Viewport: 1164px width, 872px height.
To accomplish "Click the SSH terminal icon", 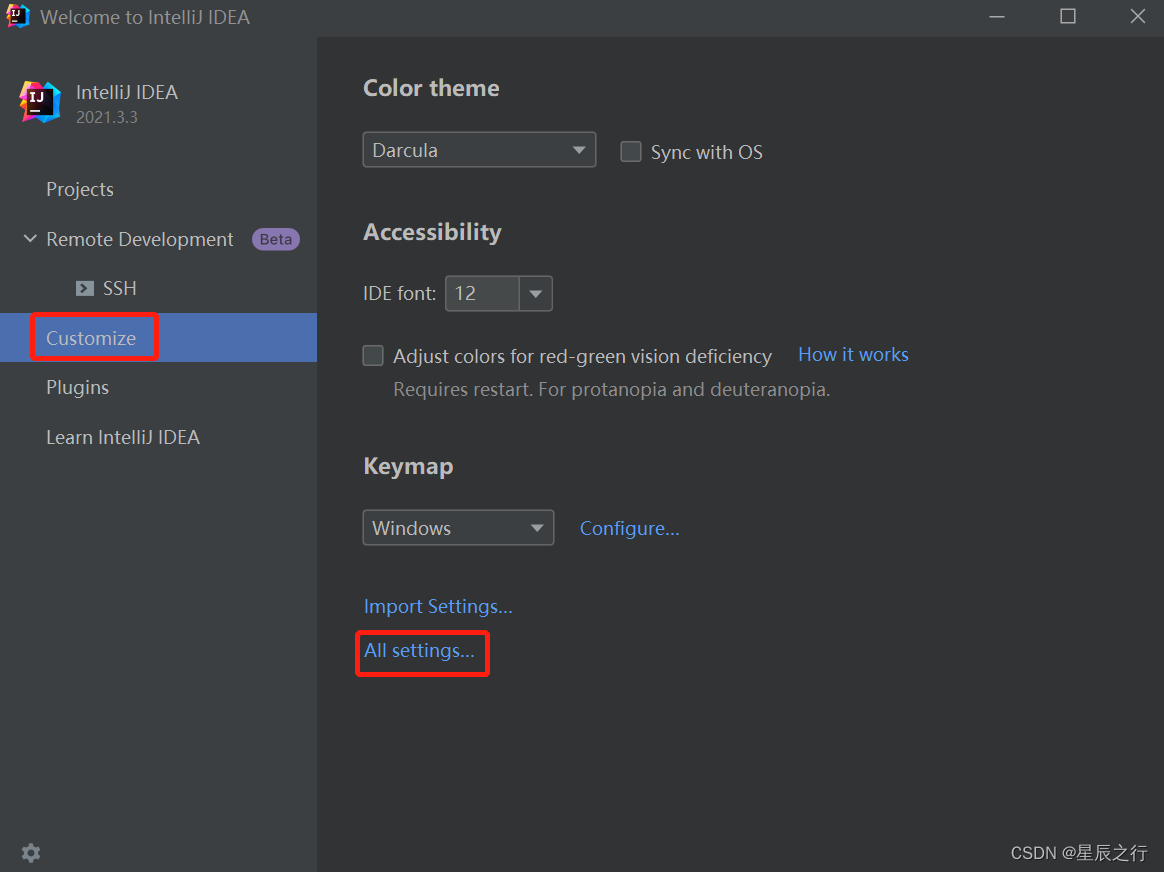I will [x=85, y=288].
